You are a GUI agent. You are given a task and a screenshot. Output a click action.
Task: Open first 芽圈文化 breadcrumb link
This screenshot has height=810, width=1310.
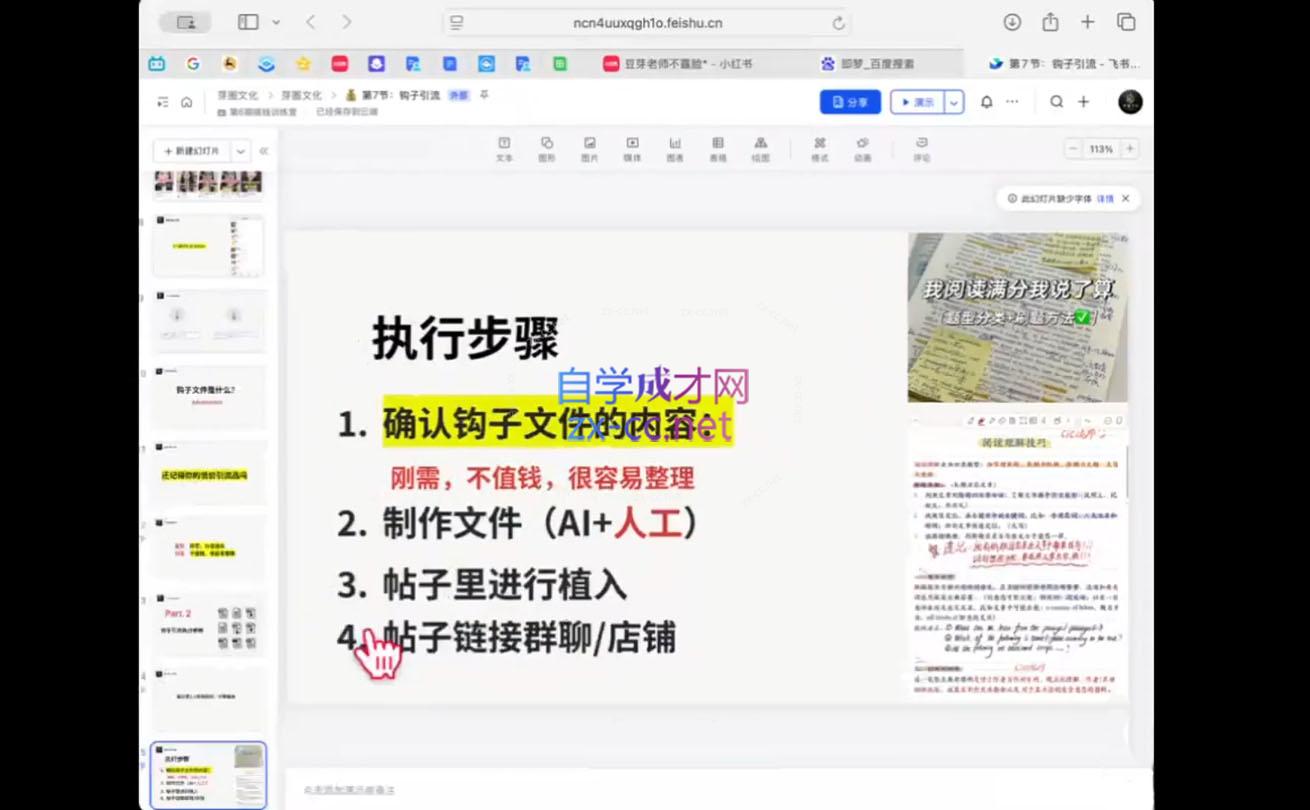[x=237, y=95]
